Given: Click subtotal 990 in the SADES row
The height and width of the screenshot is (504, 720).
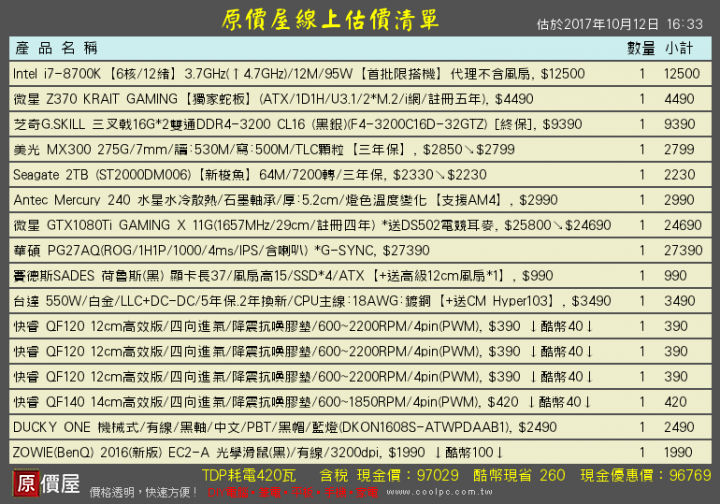Looking at the screenshot, I should tap(675, 275).
